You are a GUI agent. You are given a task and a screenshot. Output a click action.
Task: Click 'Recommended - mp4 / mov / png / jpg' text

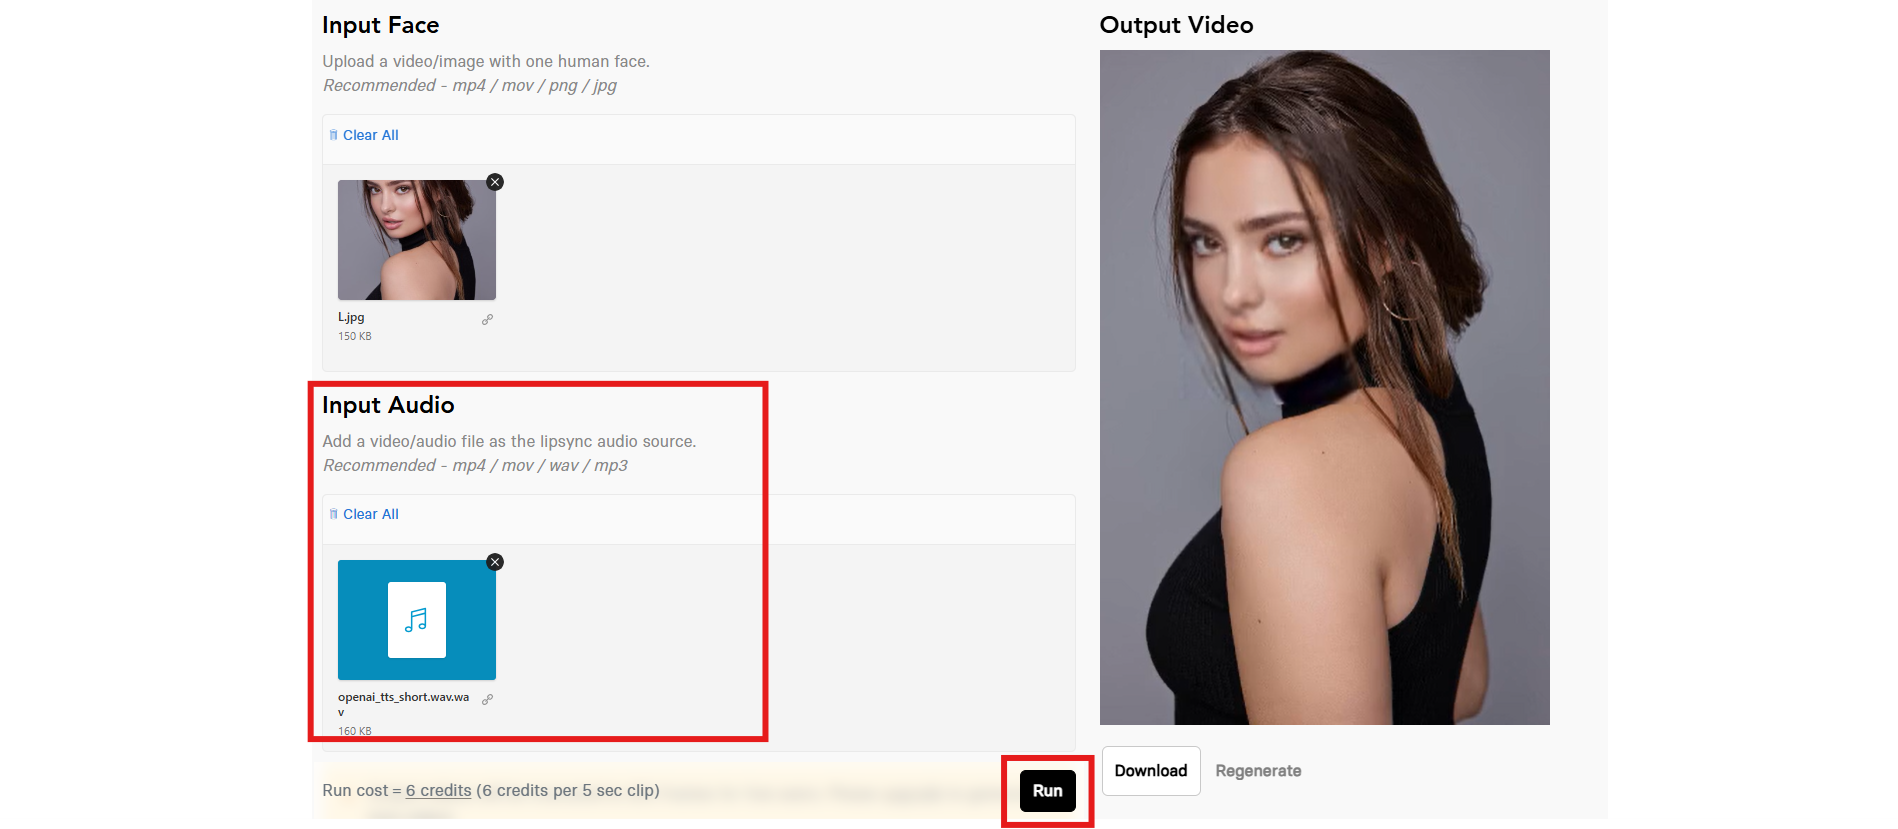(x=470, y=86)
